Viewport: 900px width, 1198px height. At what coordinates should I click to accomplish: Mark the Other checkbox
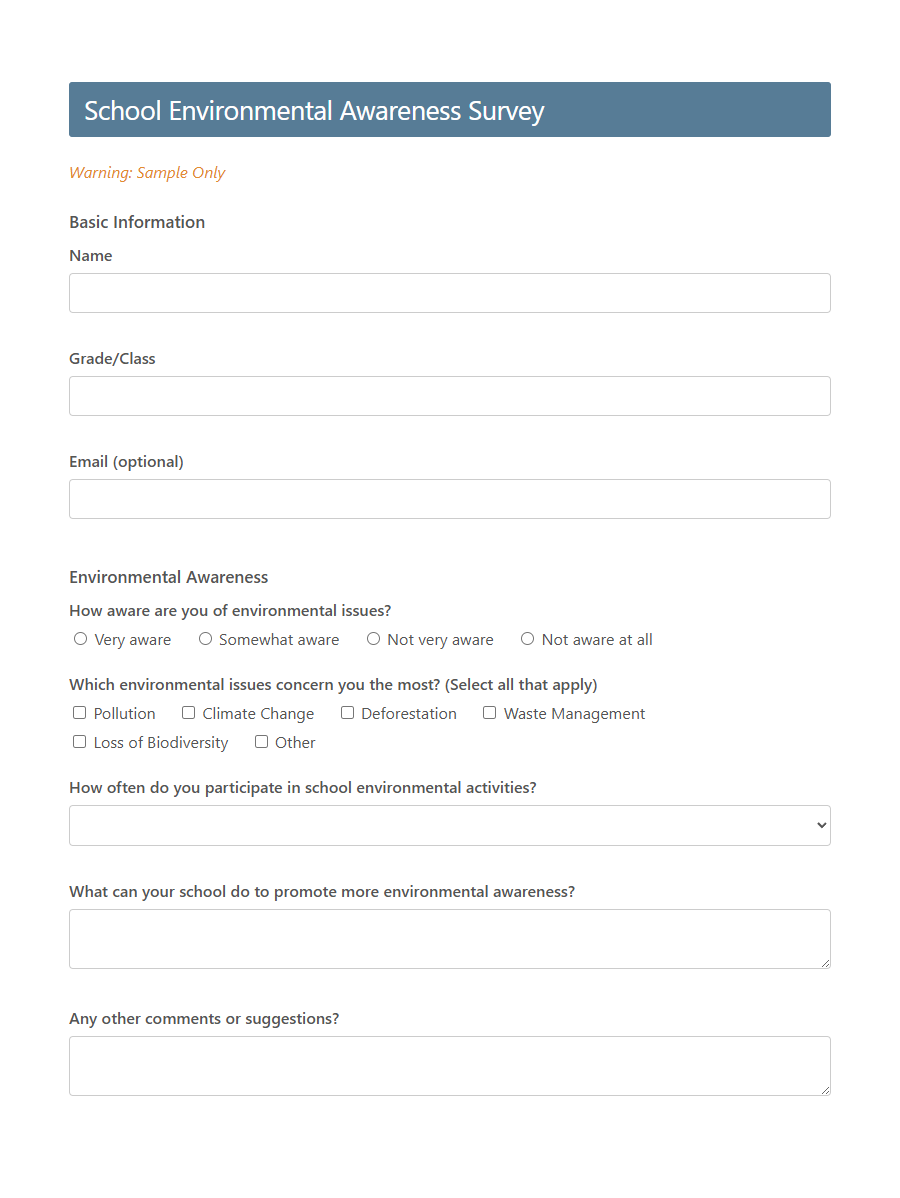261,741
